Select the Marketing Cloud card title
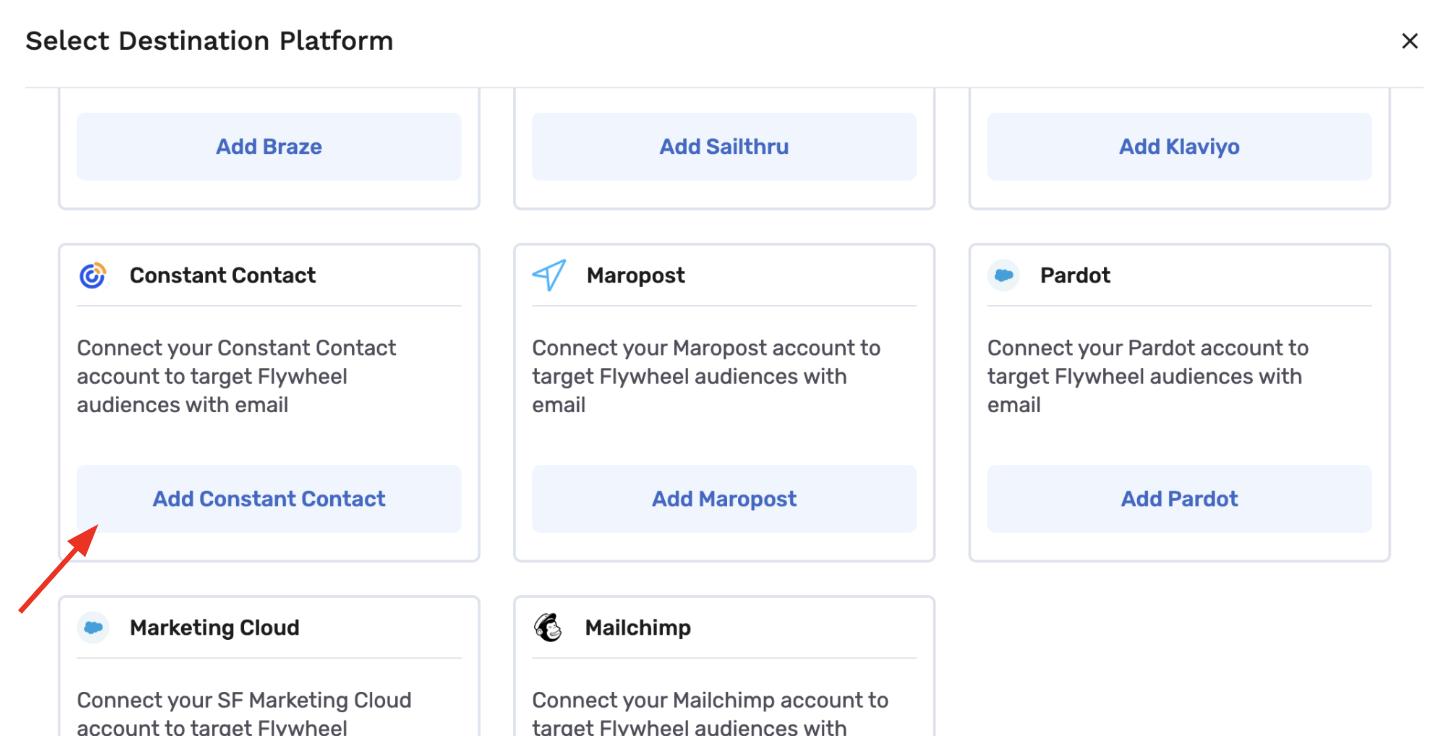Viewport: 1452px width, 736px height. pyautogui.click(x=215, y=628)
